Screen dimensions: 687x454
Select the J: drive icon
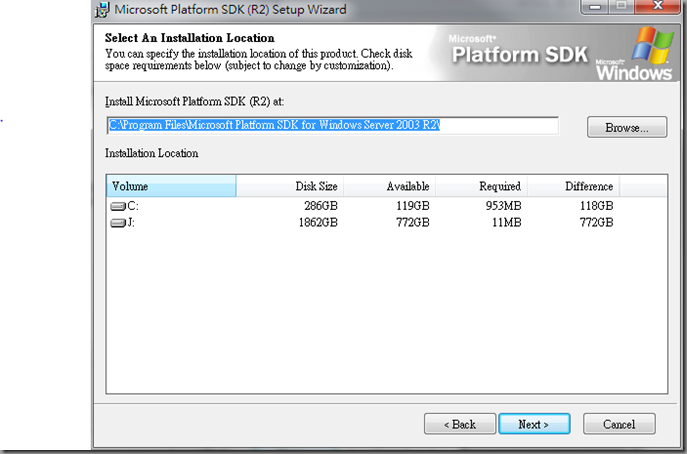(x=118, y=223)
